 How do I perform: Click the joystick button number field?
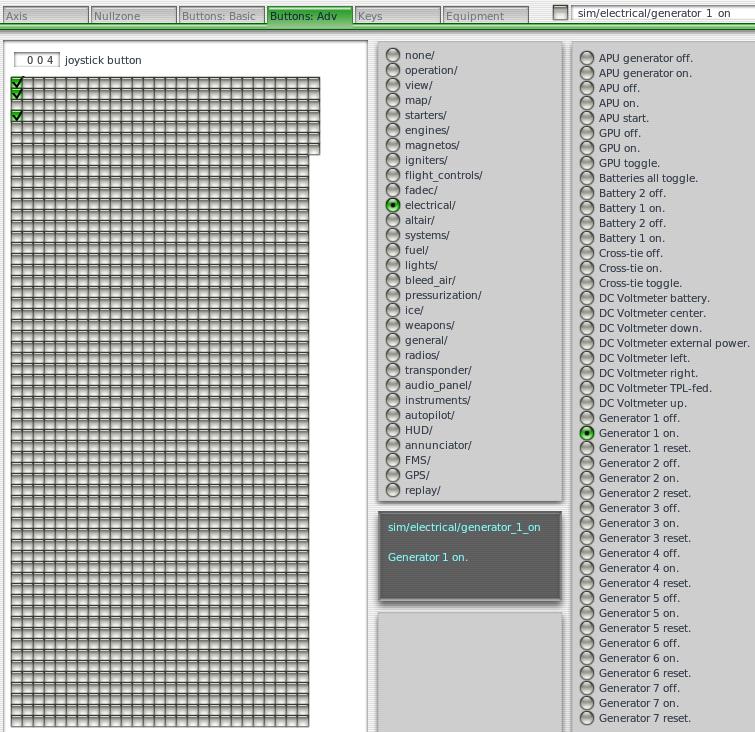tap(37, 60)
